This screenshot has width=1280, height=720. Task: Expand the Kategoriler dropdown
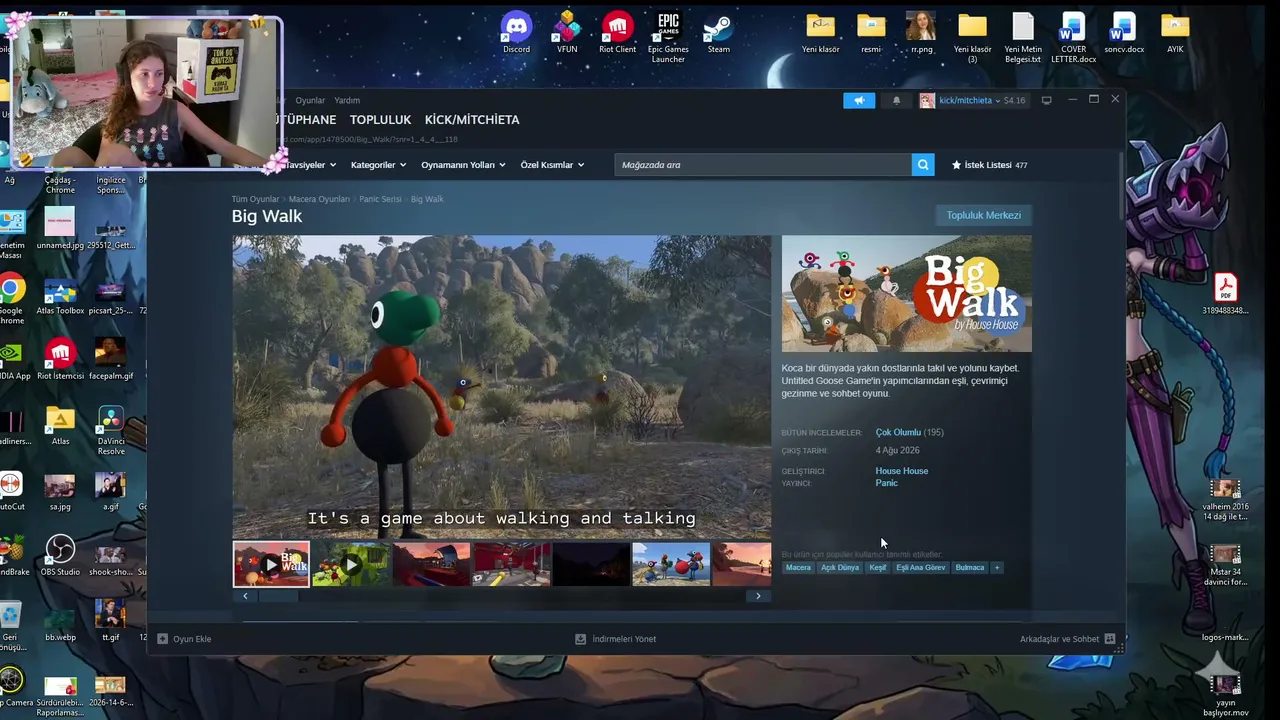click(378, 165)
